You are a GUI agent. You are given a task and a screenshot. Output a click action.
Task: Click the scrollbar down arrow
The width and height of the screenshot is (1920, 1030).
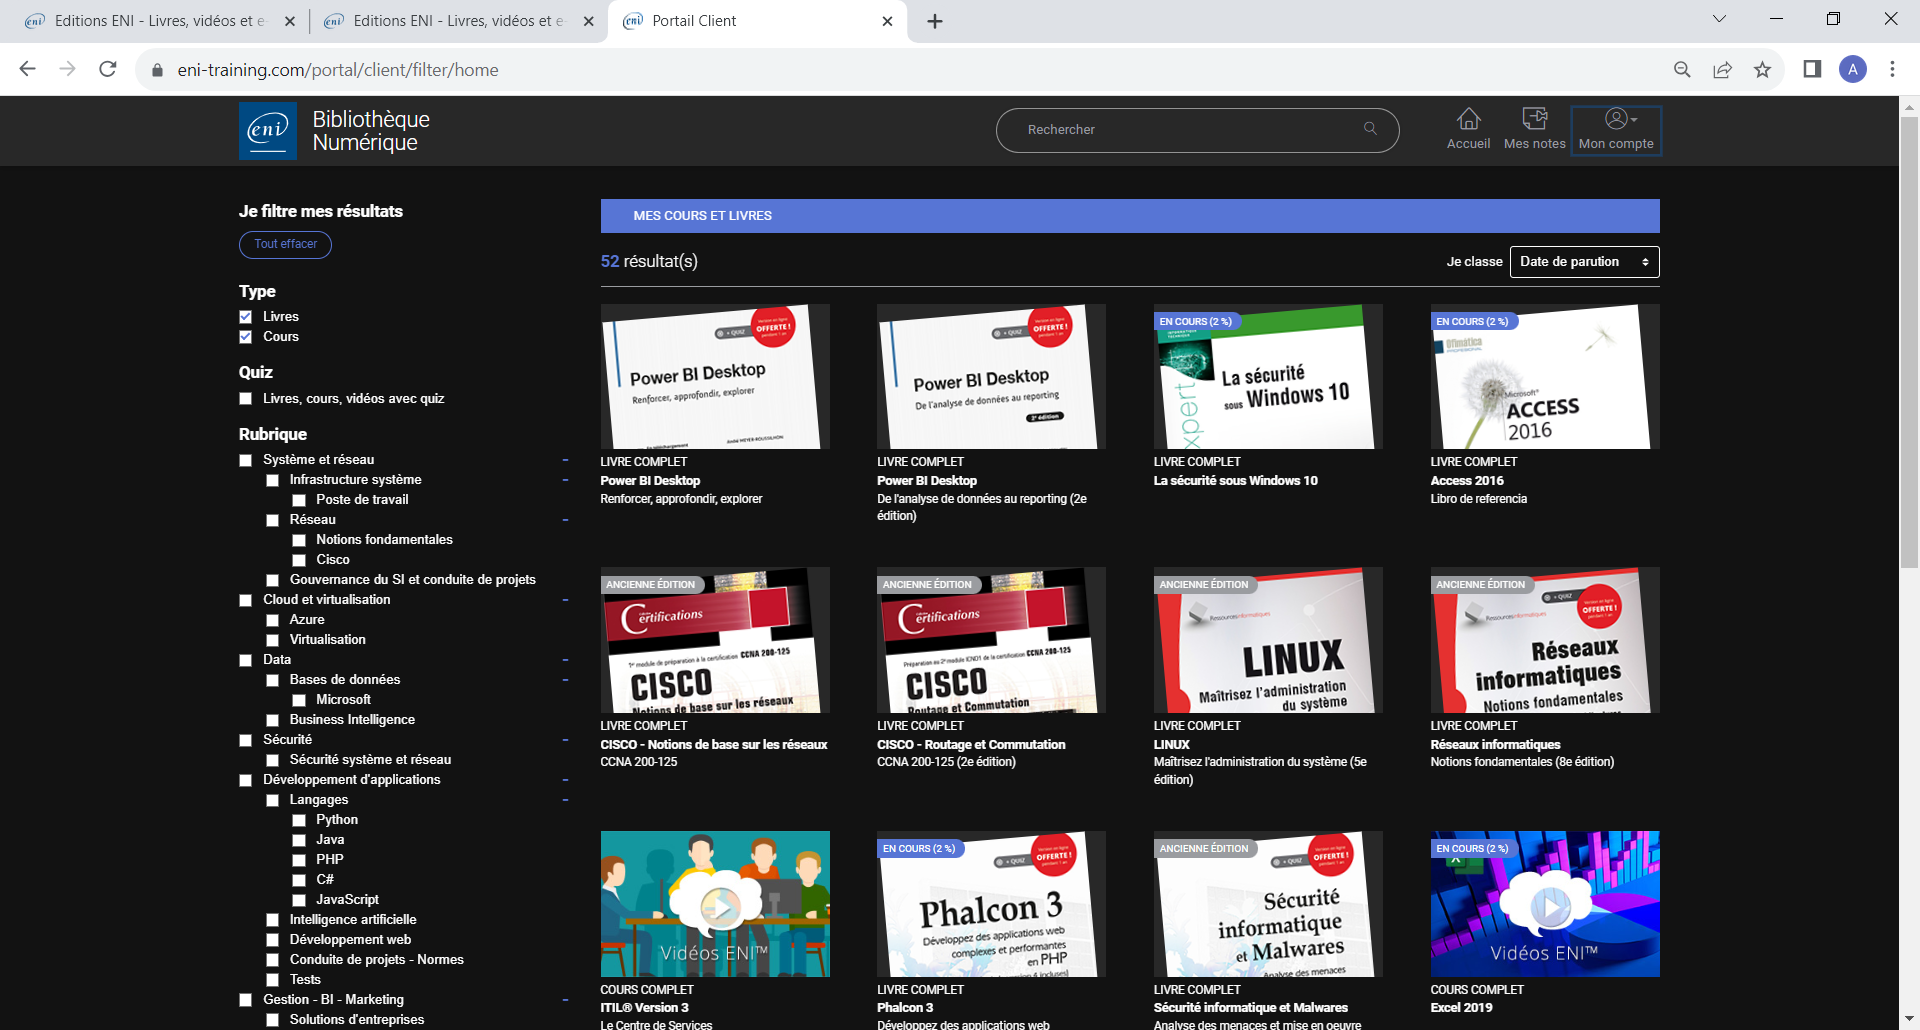(x=1909, y=1020)
